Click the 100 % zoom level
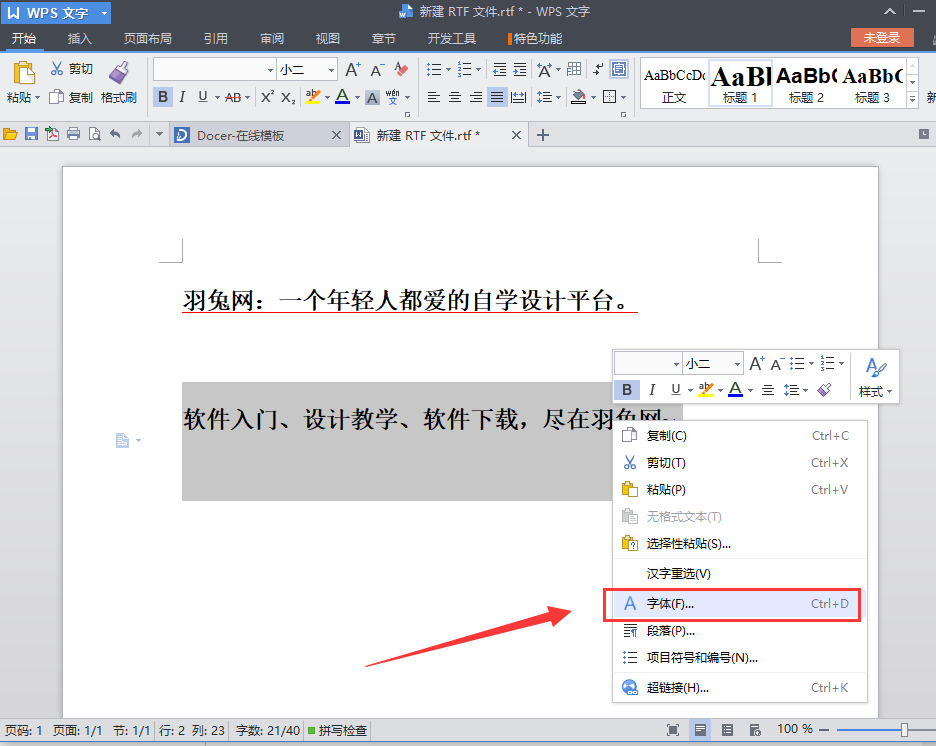 (x=795, y=729)
